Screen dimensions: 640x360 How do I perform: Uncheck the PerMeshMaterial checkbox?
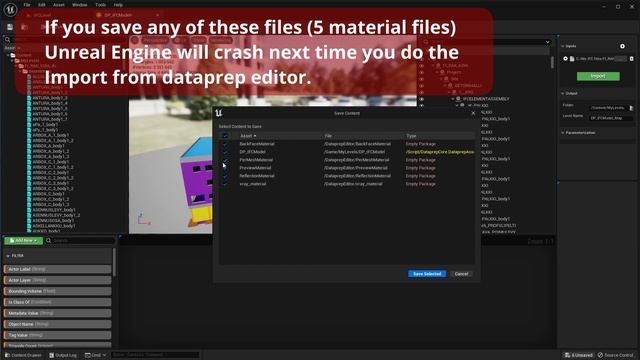(225, 160)
